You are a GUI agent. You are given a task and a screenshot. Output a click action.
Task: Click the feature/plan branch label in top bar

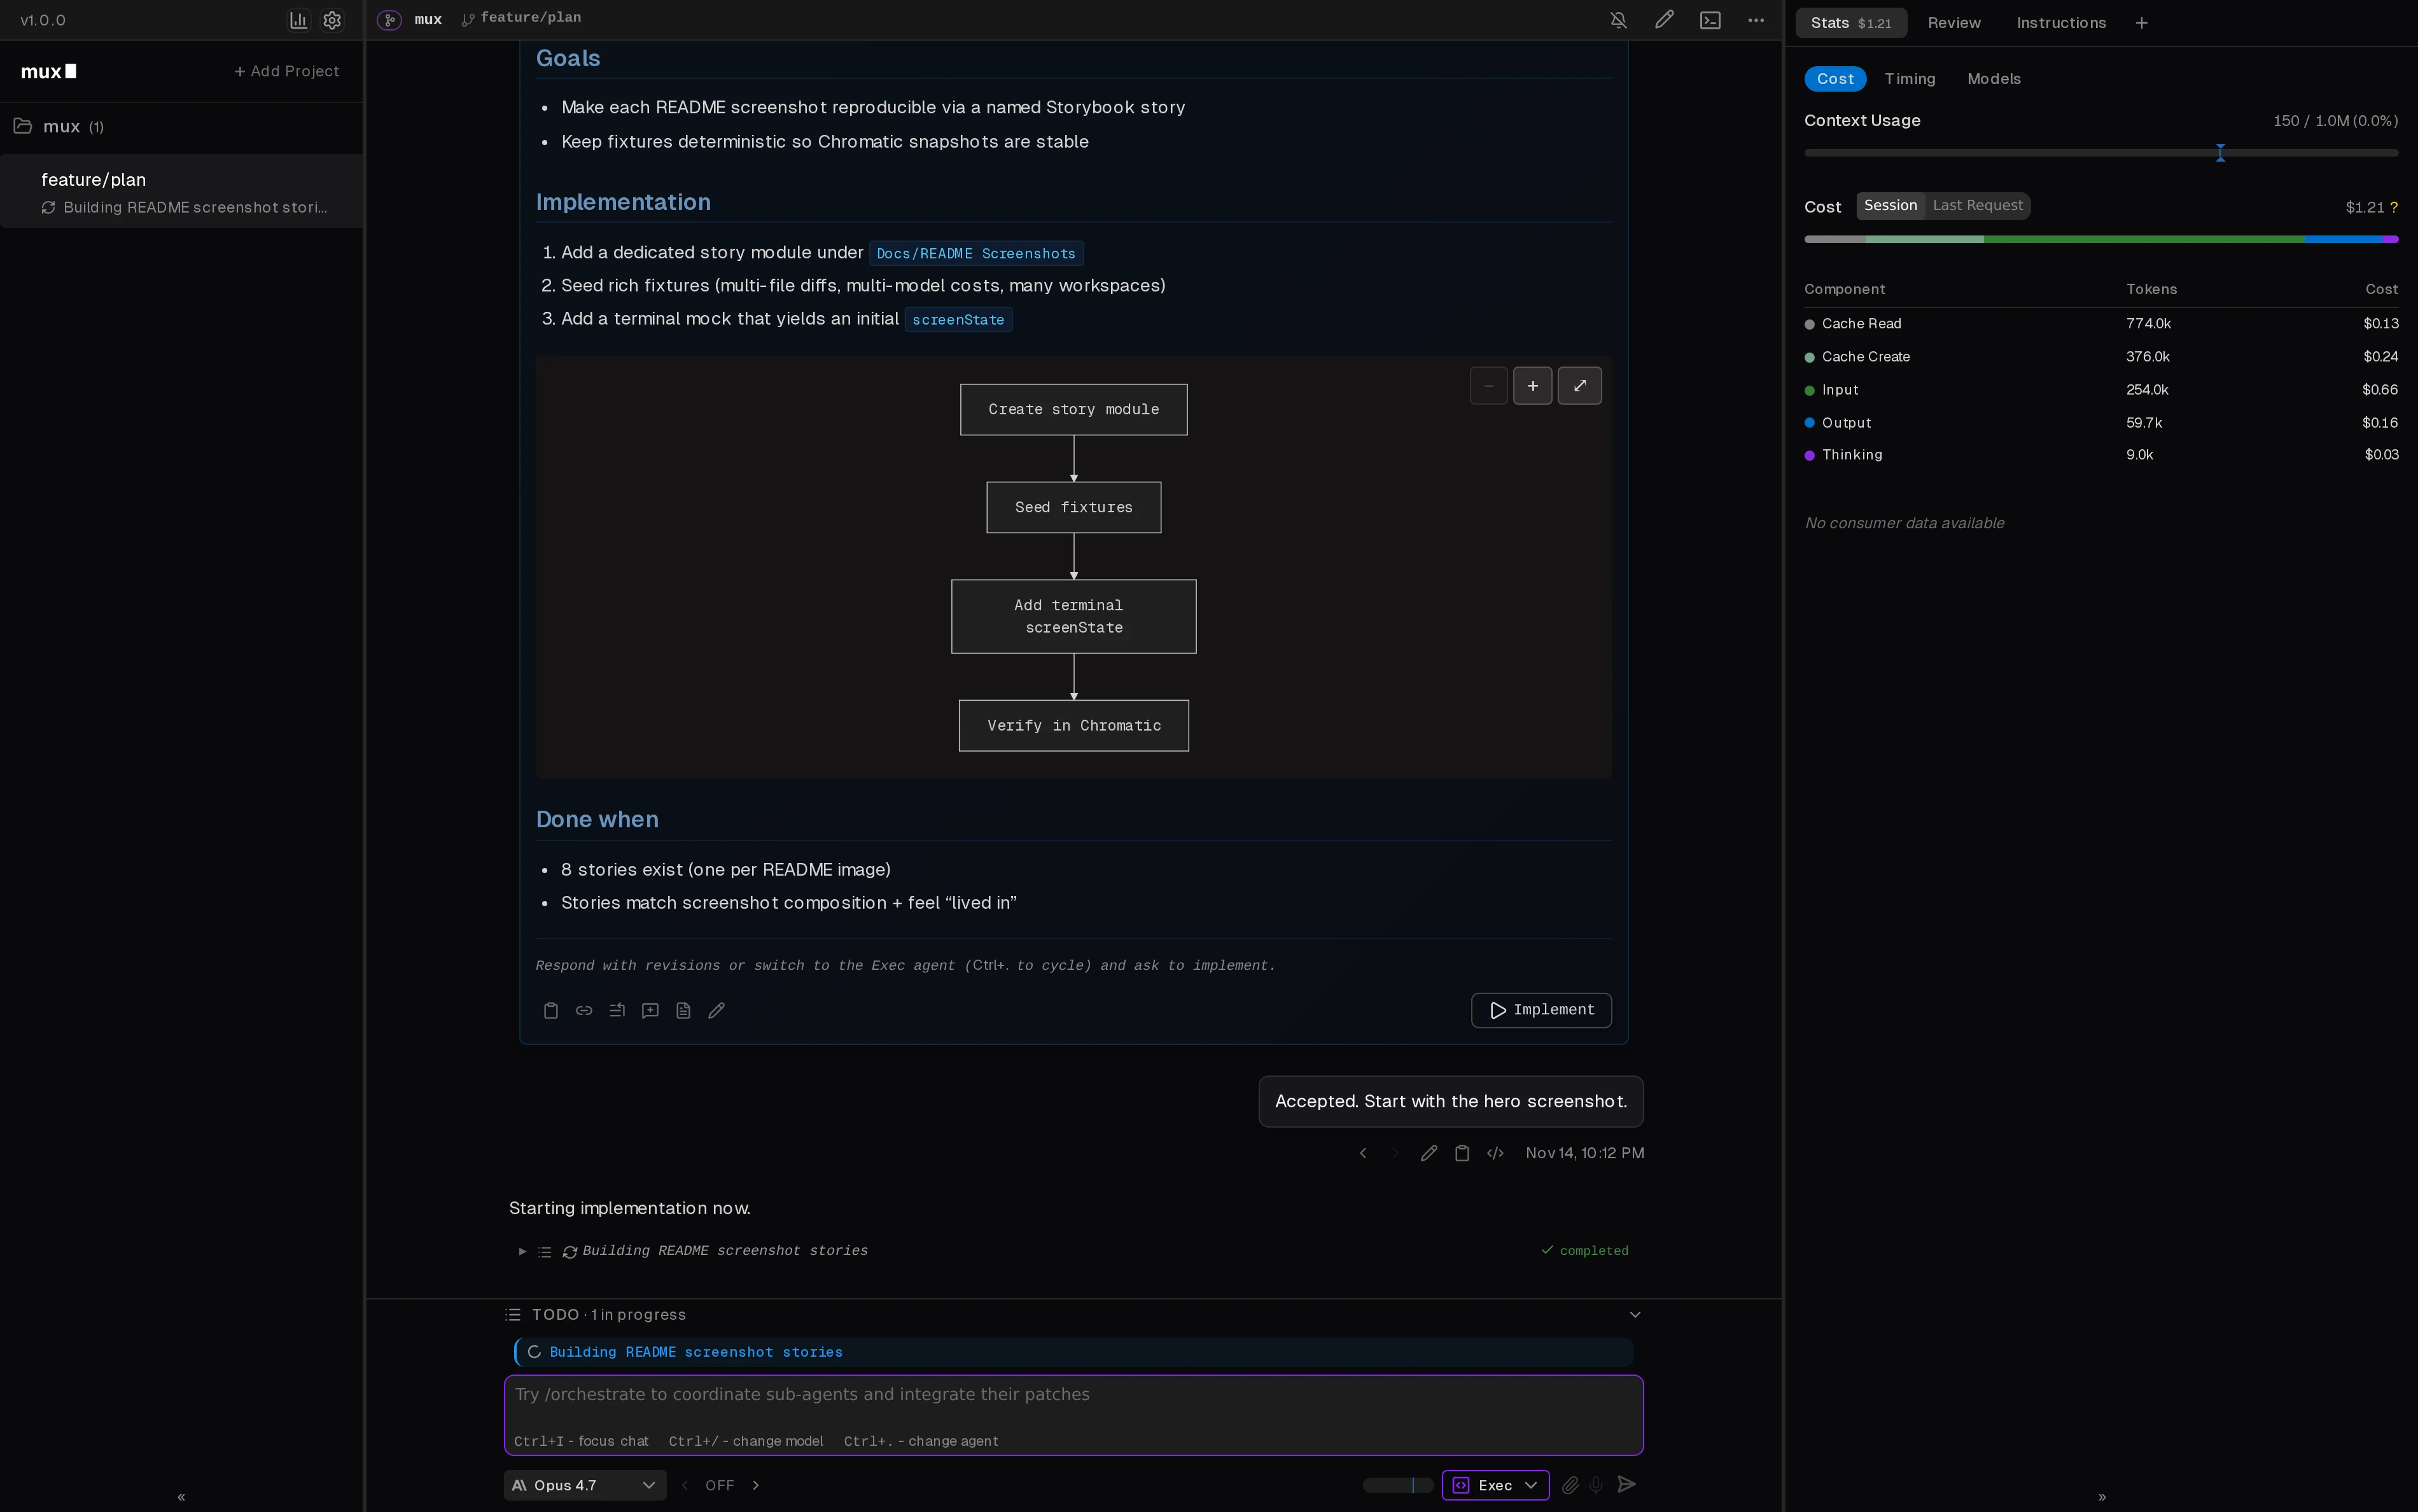tap(521, 18)
